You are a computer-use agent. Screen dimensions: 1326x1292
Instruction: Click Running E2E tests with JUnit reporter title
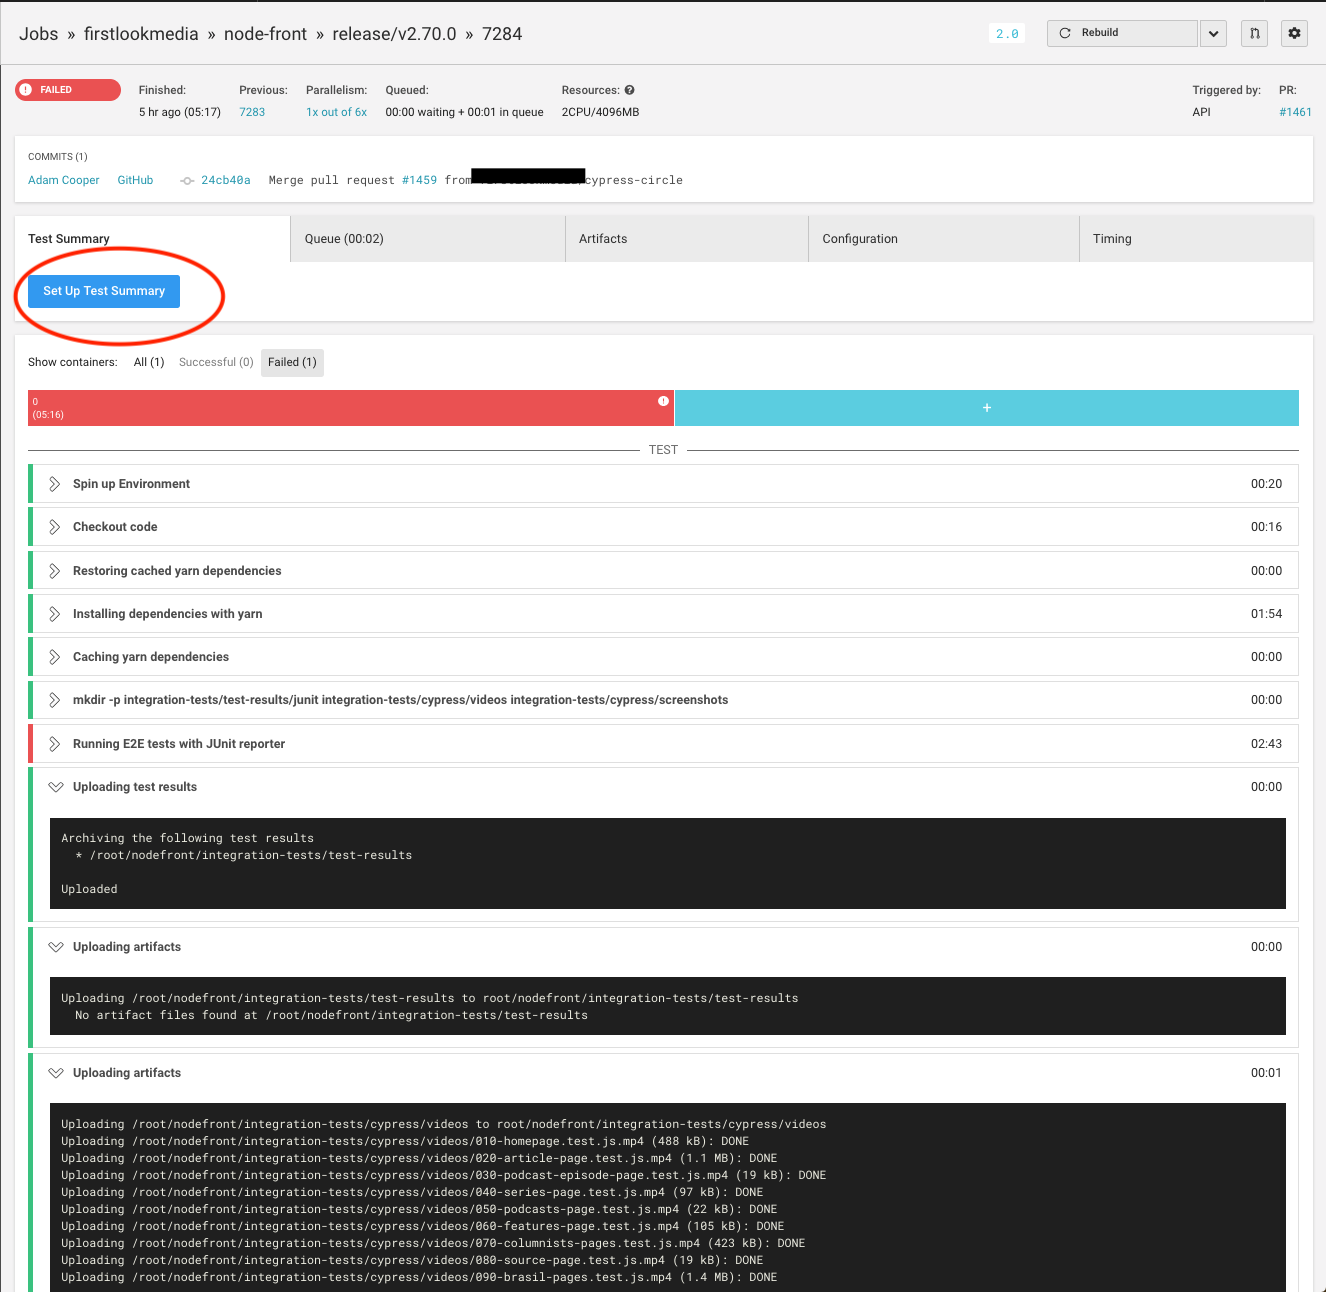179,744
